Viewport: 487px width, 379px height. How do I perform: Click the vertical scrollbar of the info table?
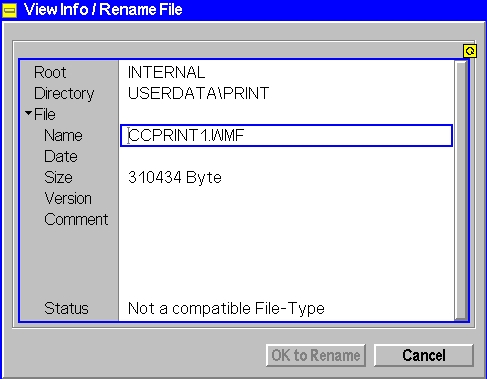coord(461,190)
